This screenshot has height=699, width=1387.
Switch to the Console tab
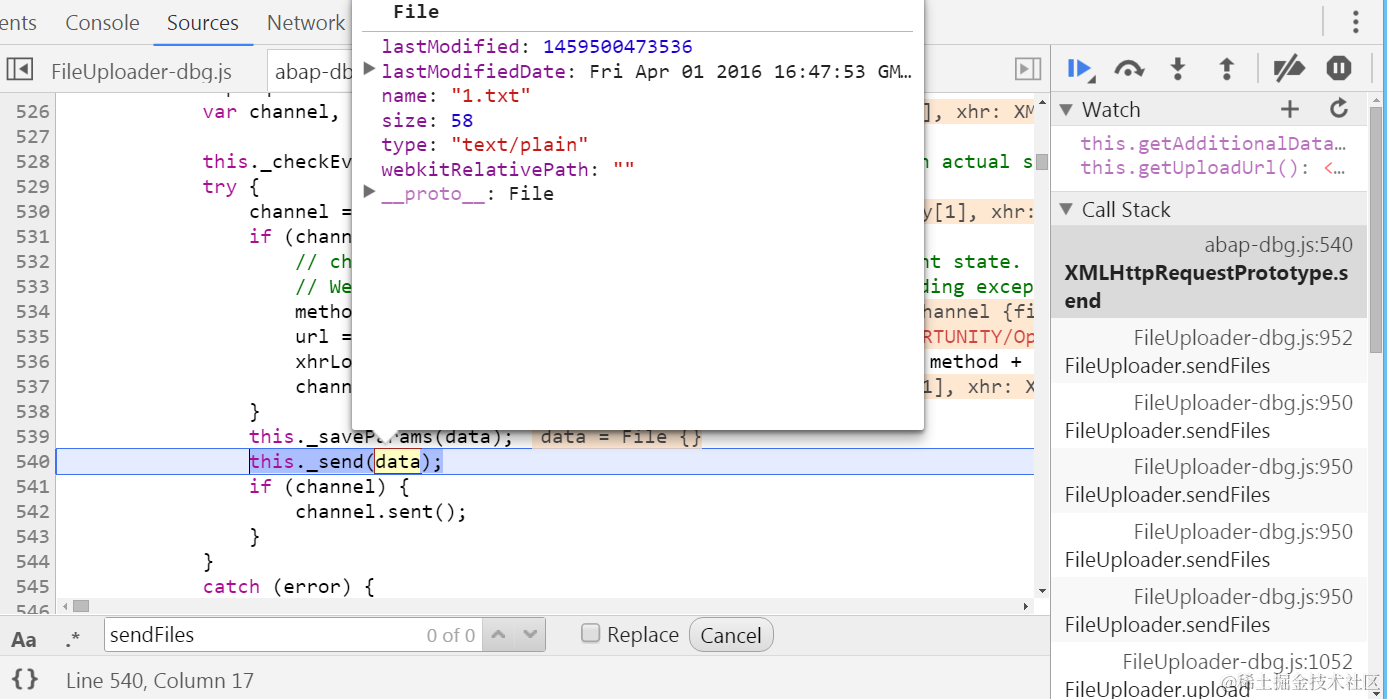pos(102,22)
